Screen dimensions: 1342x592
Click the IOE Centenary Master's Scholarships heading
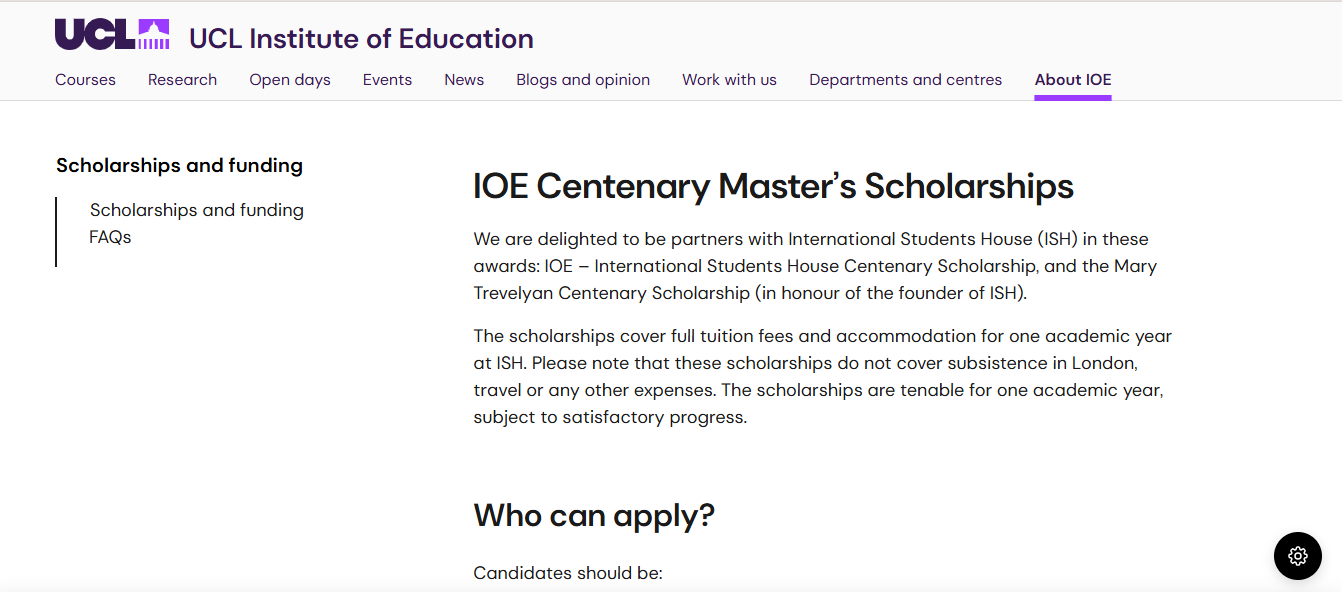click(773, 186)
